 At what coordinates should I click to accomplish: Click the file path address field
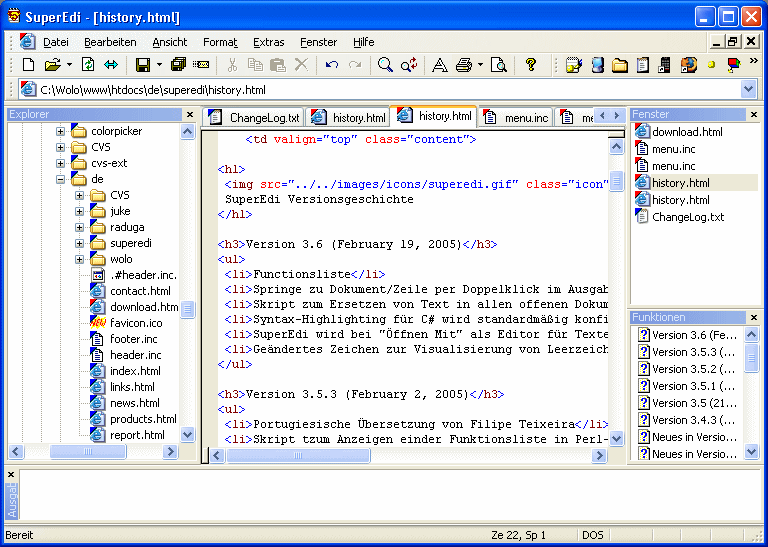pos(380,90)
